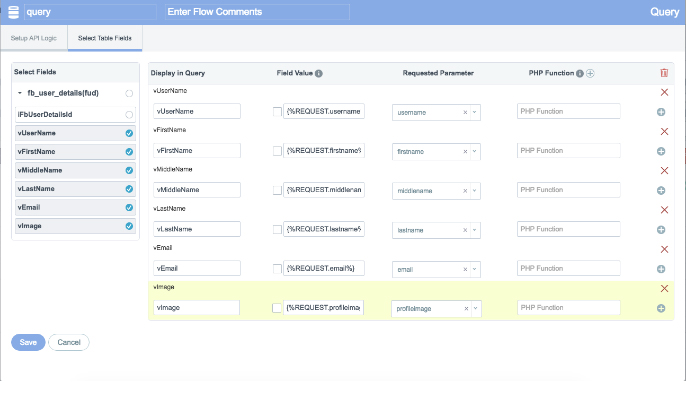
Task: Clear the lastname requested parameter
Action: pos(465,230)
